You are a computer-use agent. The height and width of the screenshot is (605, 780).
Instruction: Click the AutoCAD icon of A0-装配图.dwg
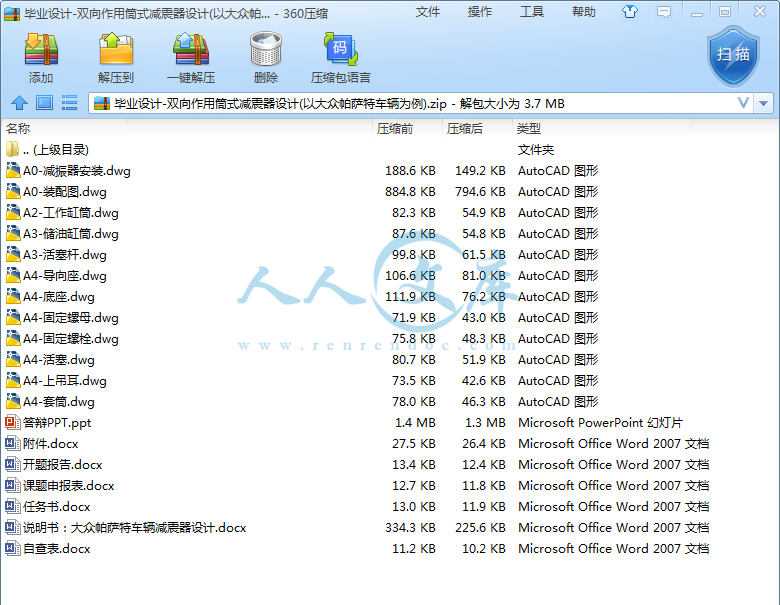click(x=12, y=192)
